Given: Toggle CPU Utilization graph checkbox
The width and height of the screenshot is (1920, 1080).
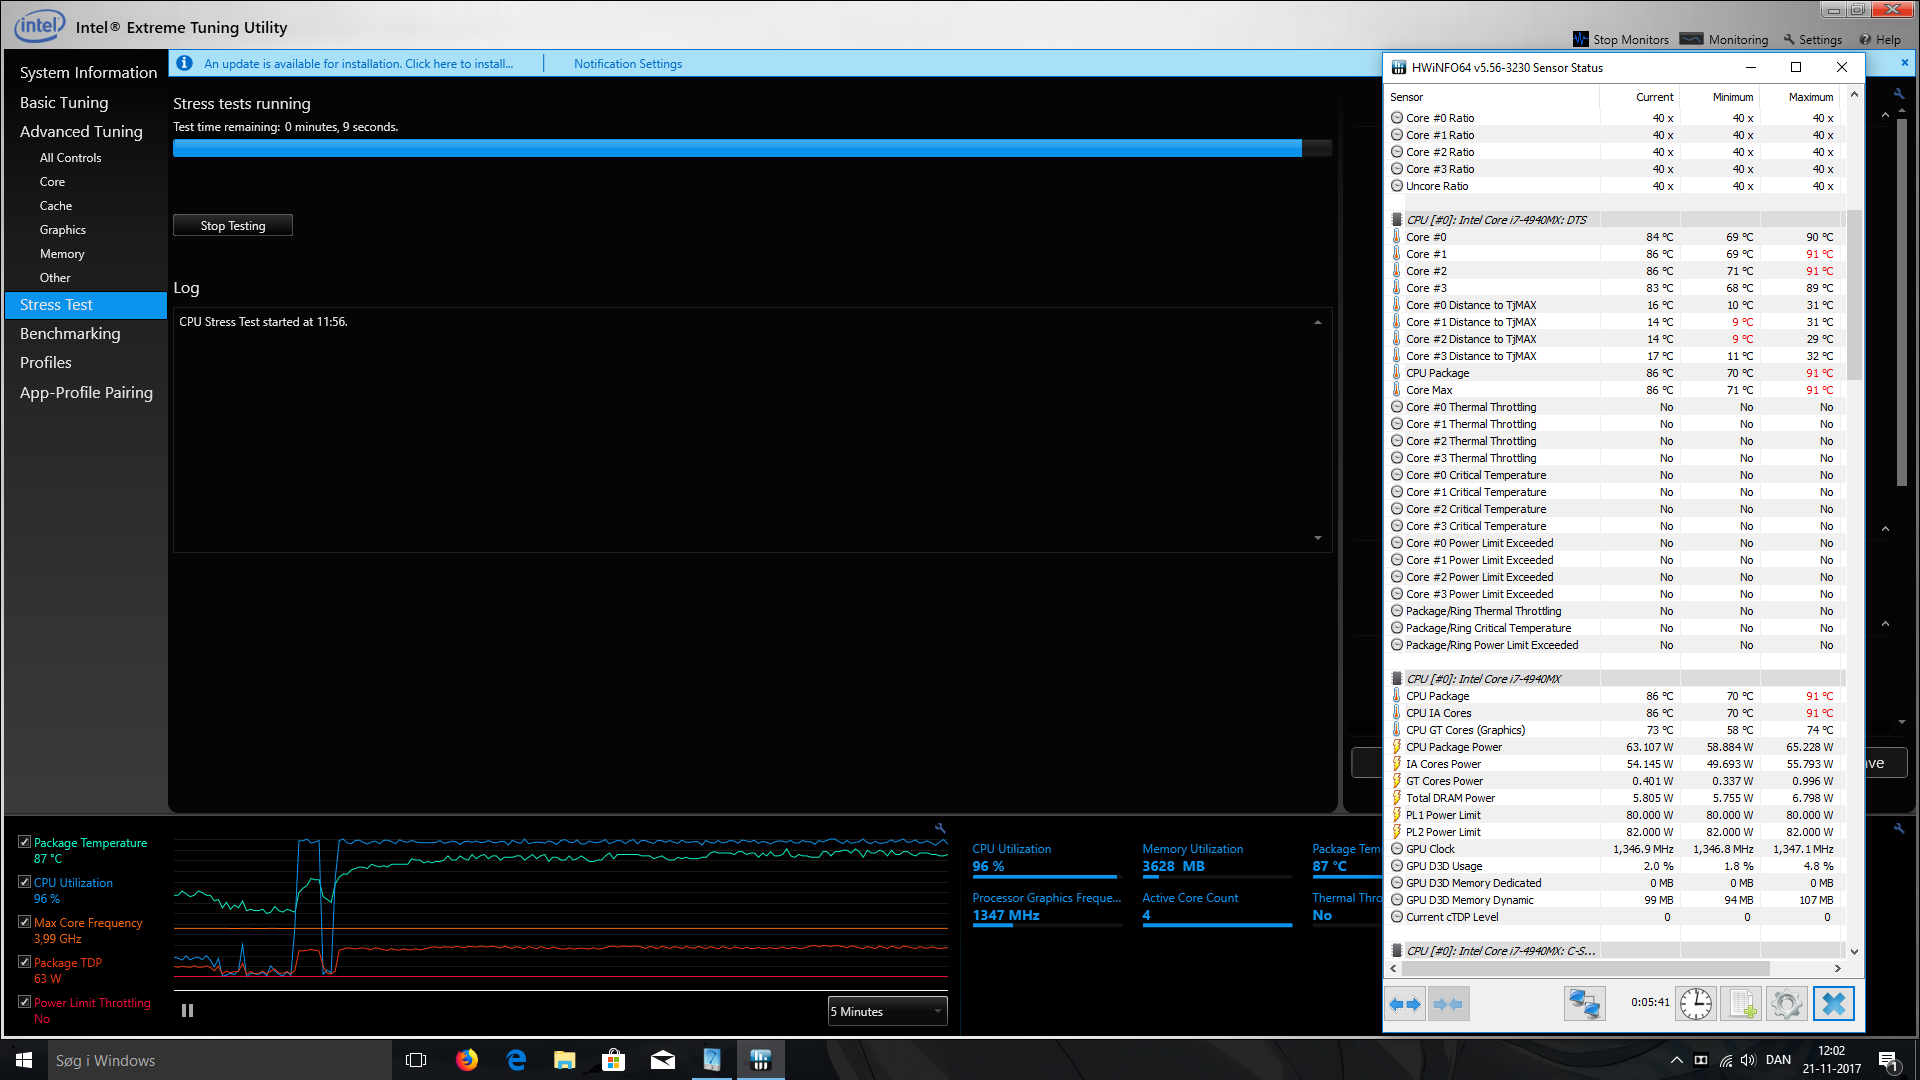Looking at the screenshot, I should pos(24,882).
